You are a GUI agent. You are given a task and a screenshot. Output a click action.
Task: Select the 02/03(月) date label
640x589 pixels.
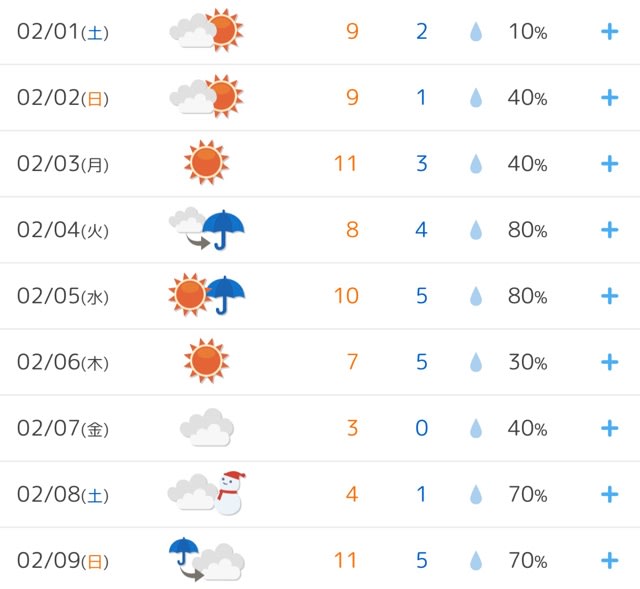pos(63,164)
